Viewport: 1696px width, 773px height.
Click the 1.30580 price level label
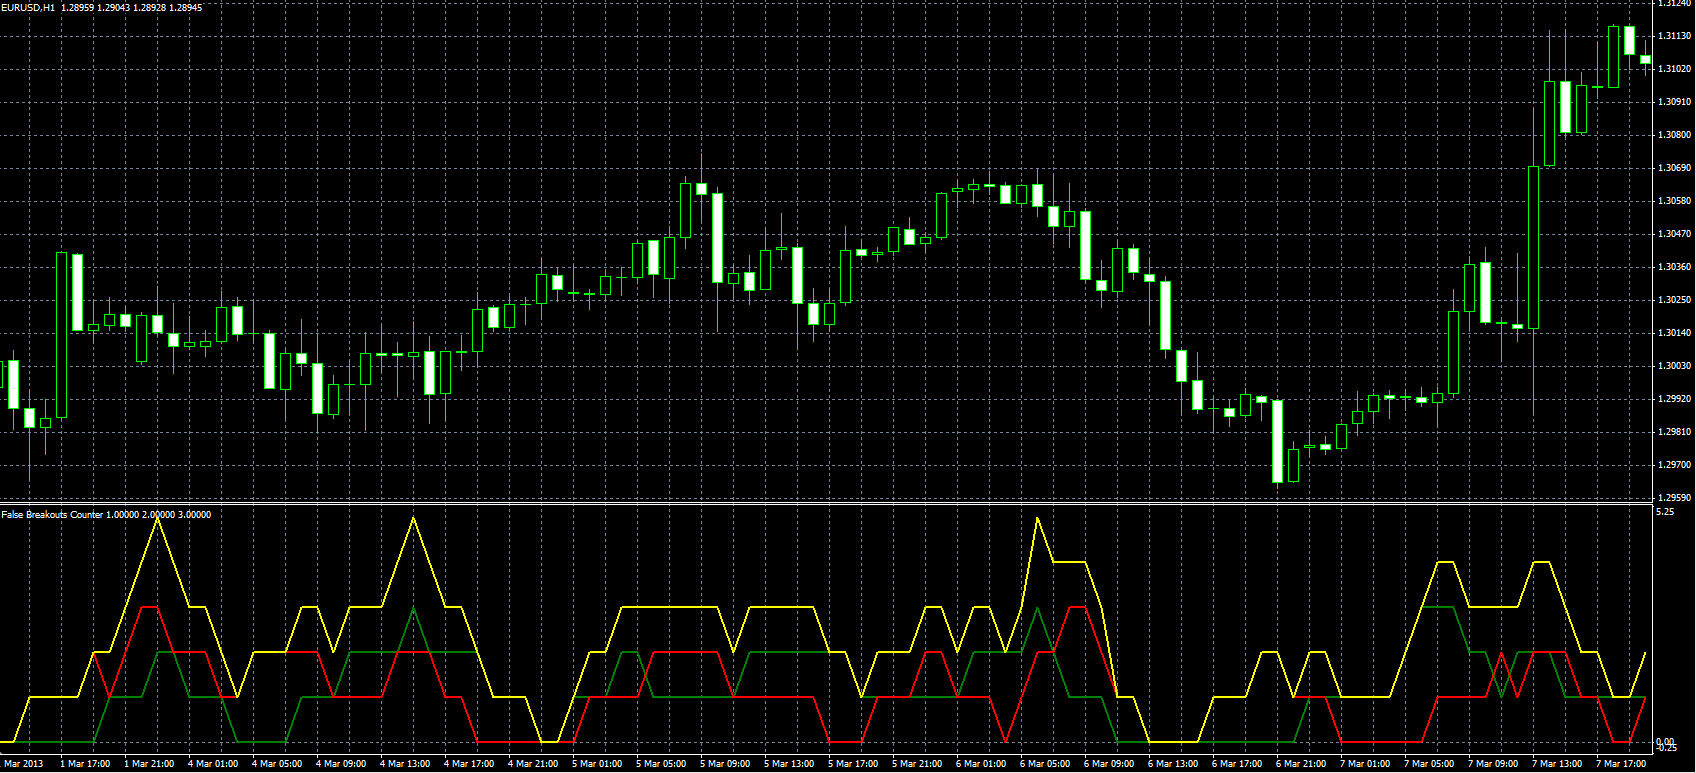point(1674,201)
